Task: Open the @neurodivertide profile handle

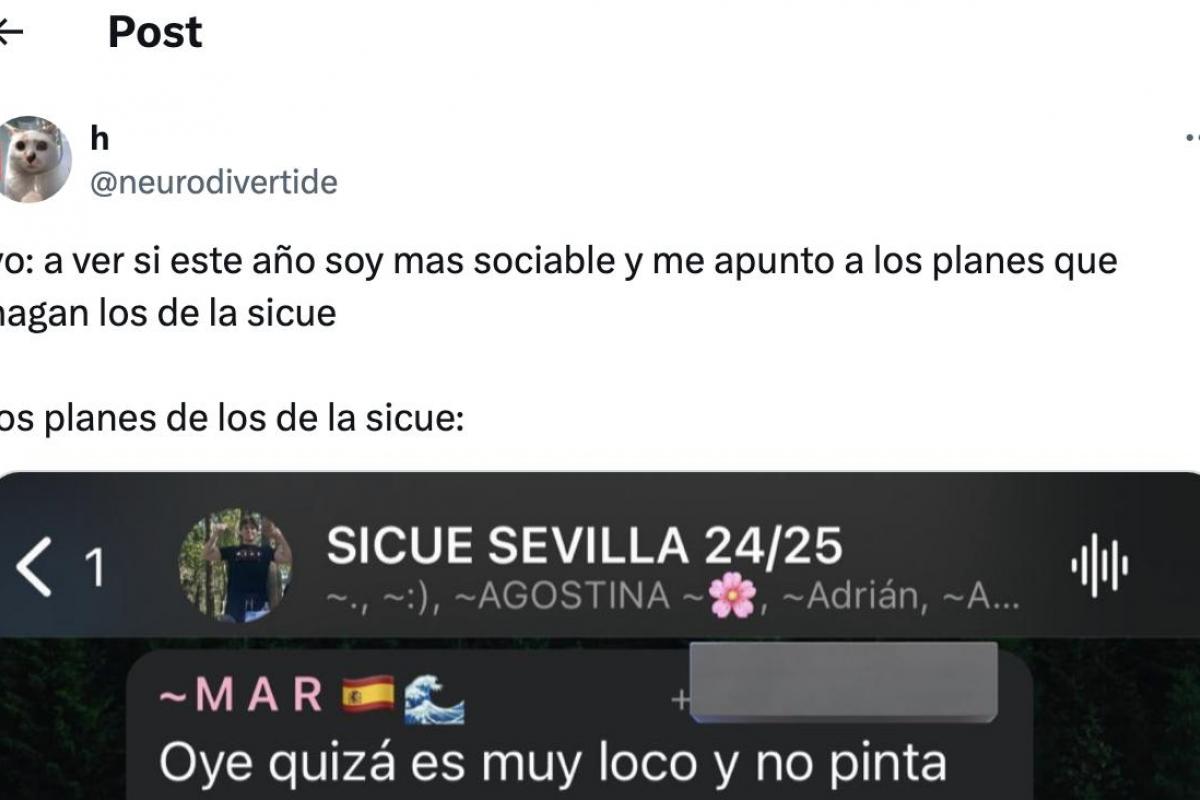Action: (214, 182)
